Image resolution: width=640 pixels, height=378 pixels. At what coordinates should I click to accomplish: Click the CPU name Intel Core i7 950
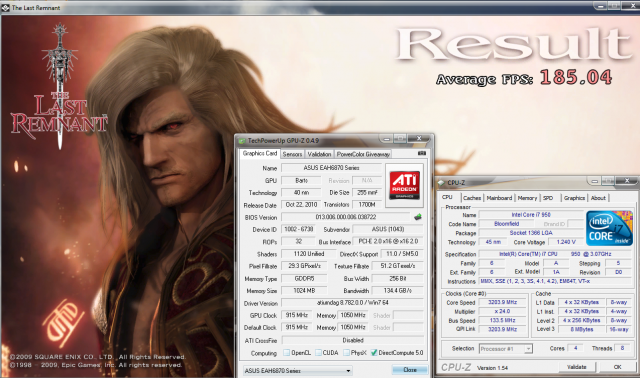tap(531, 215)
